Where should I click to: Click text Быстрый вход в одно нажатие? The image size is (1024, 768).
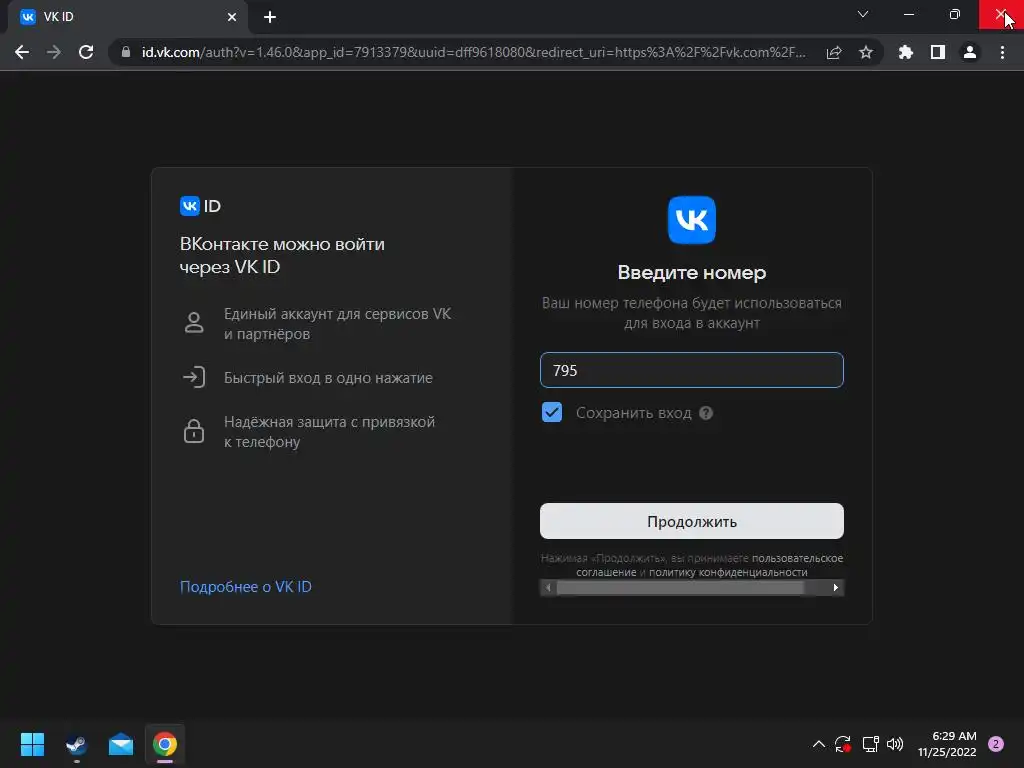328,377
